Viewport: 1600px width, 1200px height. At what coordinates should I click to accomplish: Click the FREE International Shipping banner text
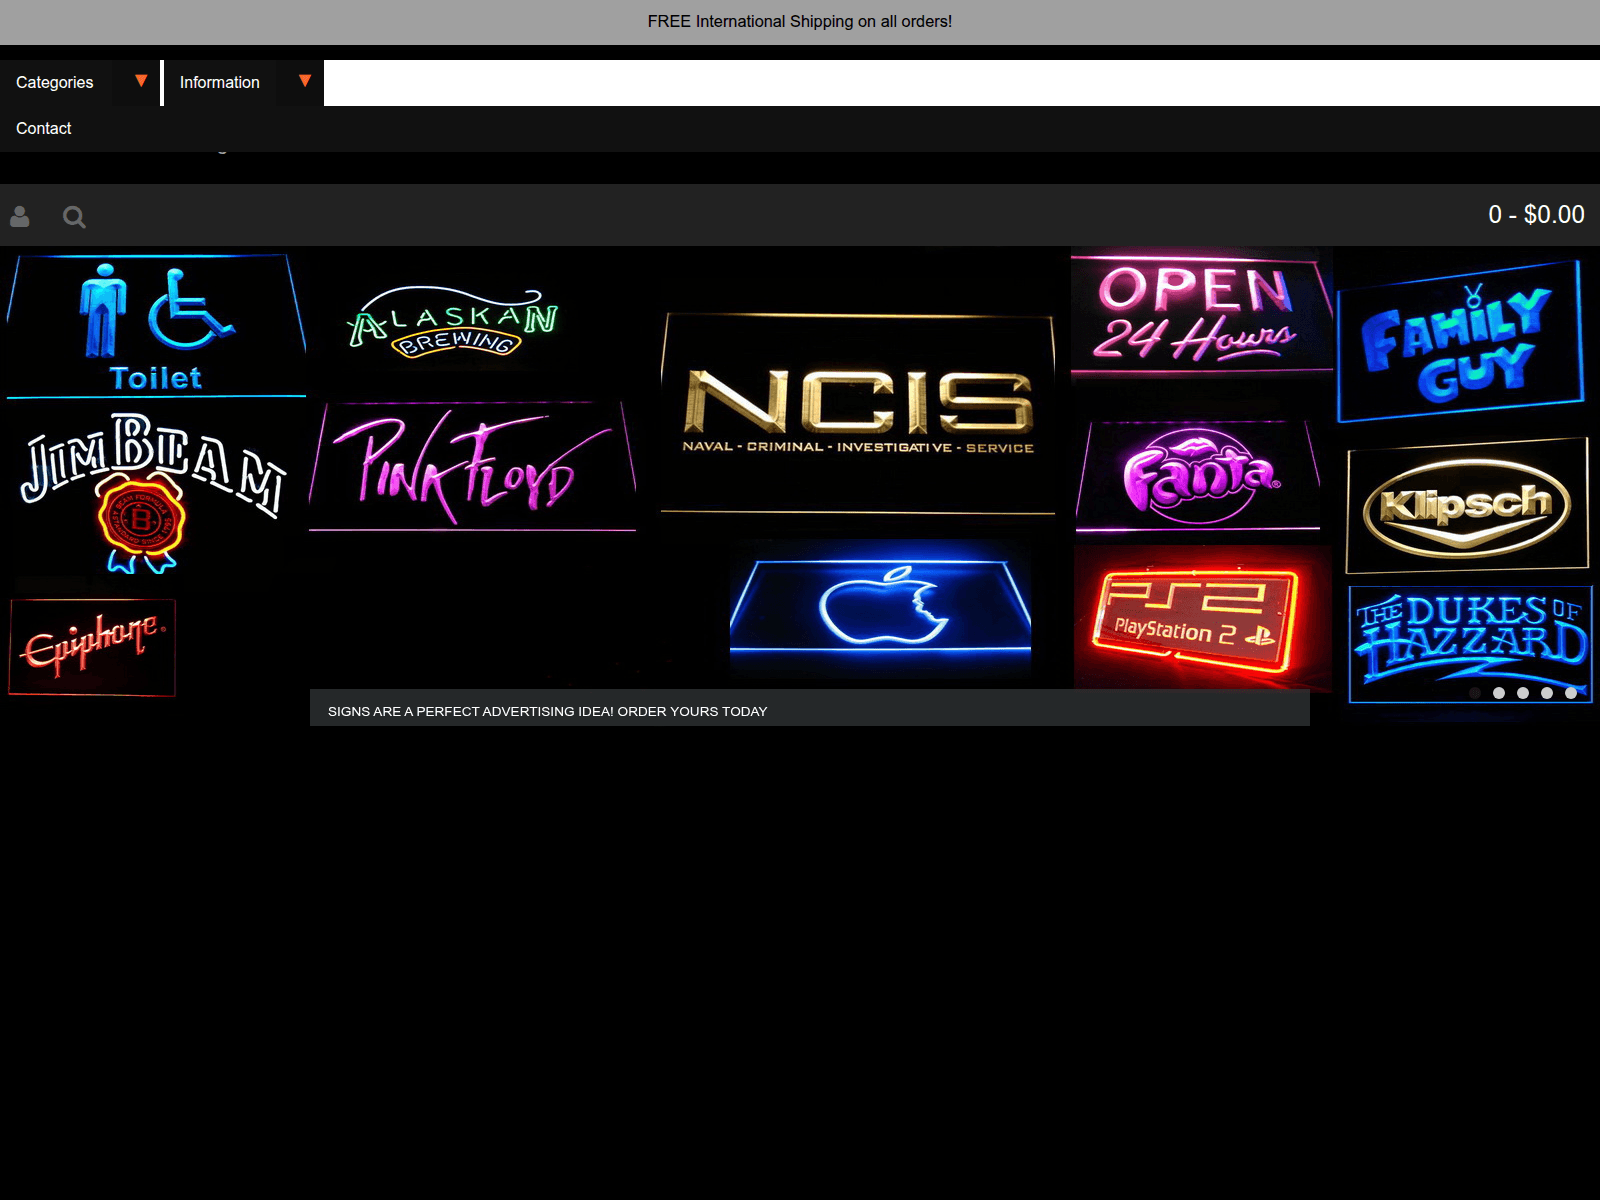(800, 21)
